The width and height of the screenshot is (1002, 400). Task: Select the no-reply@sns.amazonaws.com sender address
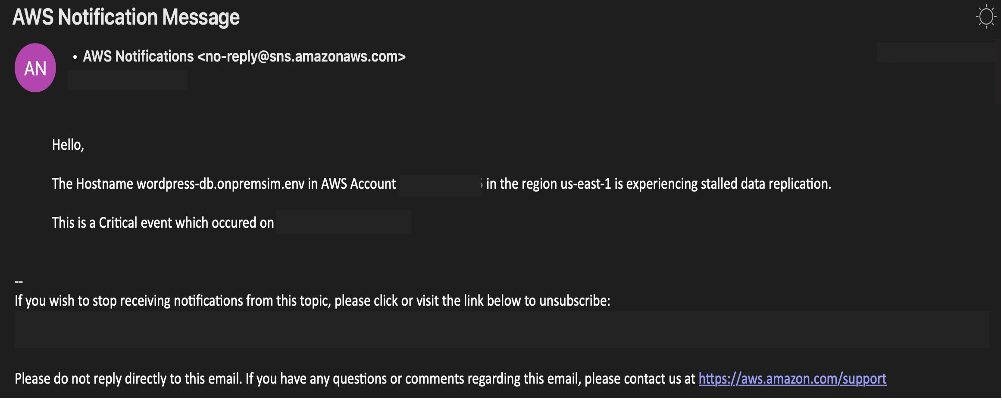point(301,56)
